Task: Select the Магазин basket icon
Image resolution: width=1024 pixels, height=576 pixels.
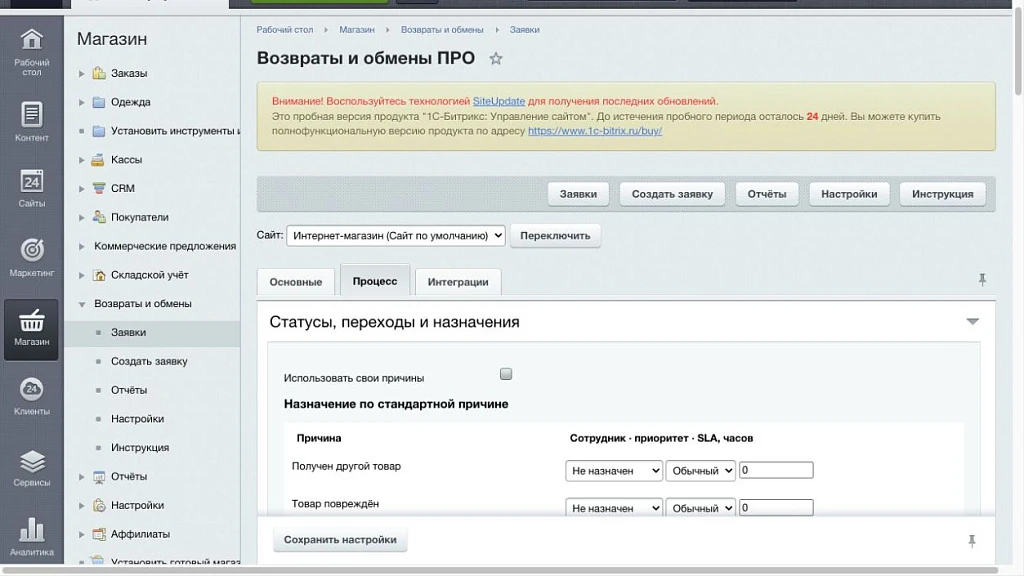Action: click(31, 321)
